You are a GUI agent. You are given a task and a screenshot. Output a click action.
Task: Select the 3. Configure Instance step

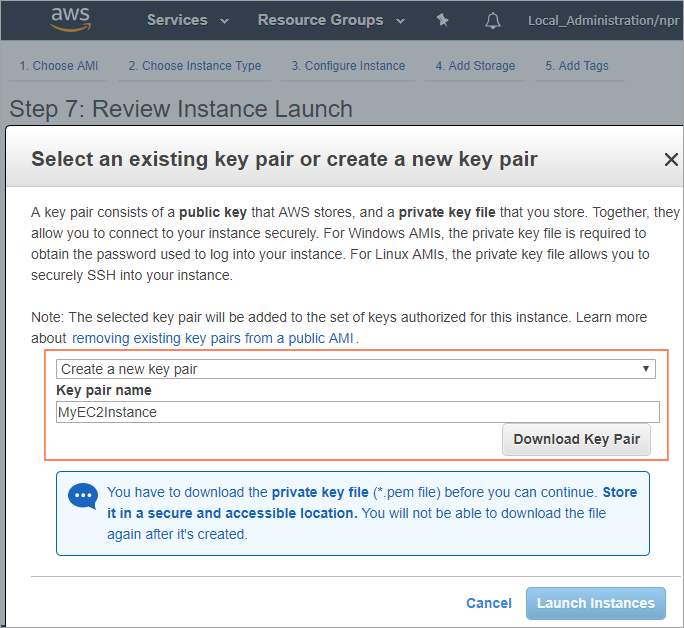(348, 66)
